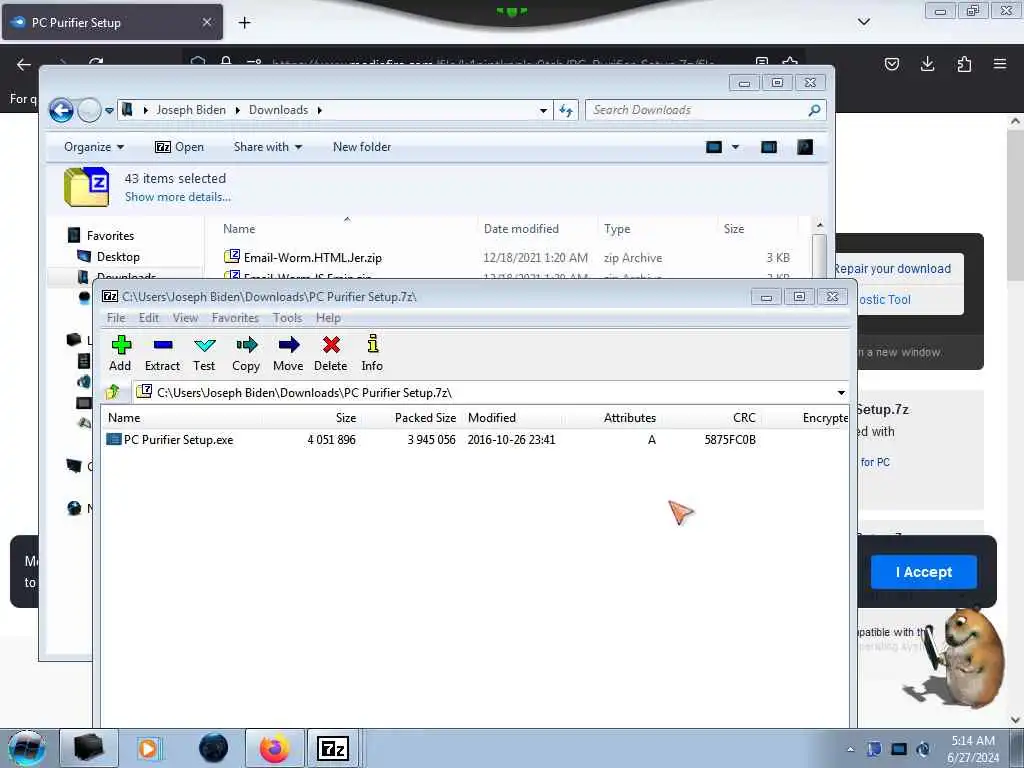Expand Joseph Biden breadcrumb arrow

click(237, 110)
